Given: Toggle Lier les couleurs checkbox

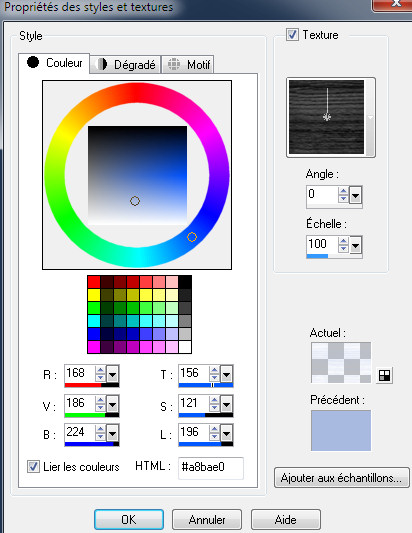Looking at the screenshot, I should pos(33,466).
